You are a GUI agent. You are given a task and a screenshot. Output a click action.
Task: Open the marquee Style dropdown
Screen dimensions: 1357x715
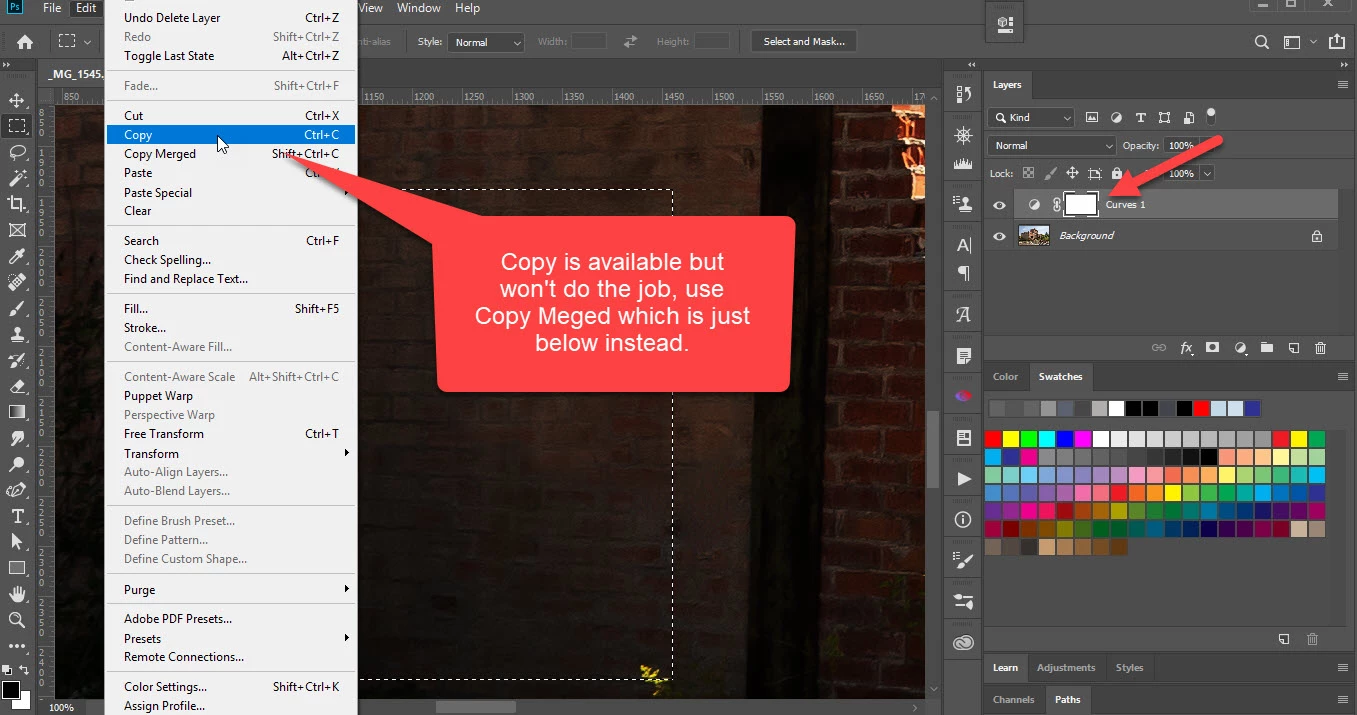click(x=486, y=42)
